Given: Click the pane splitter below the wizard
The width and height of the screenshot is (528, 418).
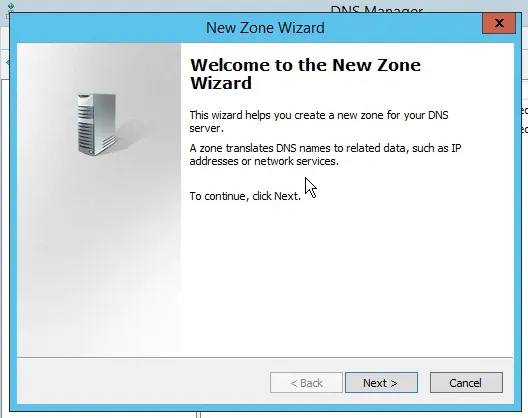Looking at the screenshot, I should 198,415.
